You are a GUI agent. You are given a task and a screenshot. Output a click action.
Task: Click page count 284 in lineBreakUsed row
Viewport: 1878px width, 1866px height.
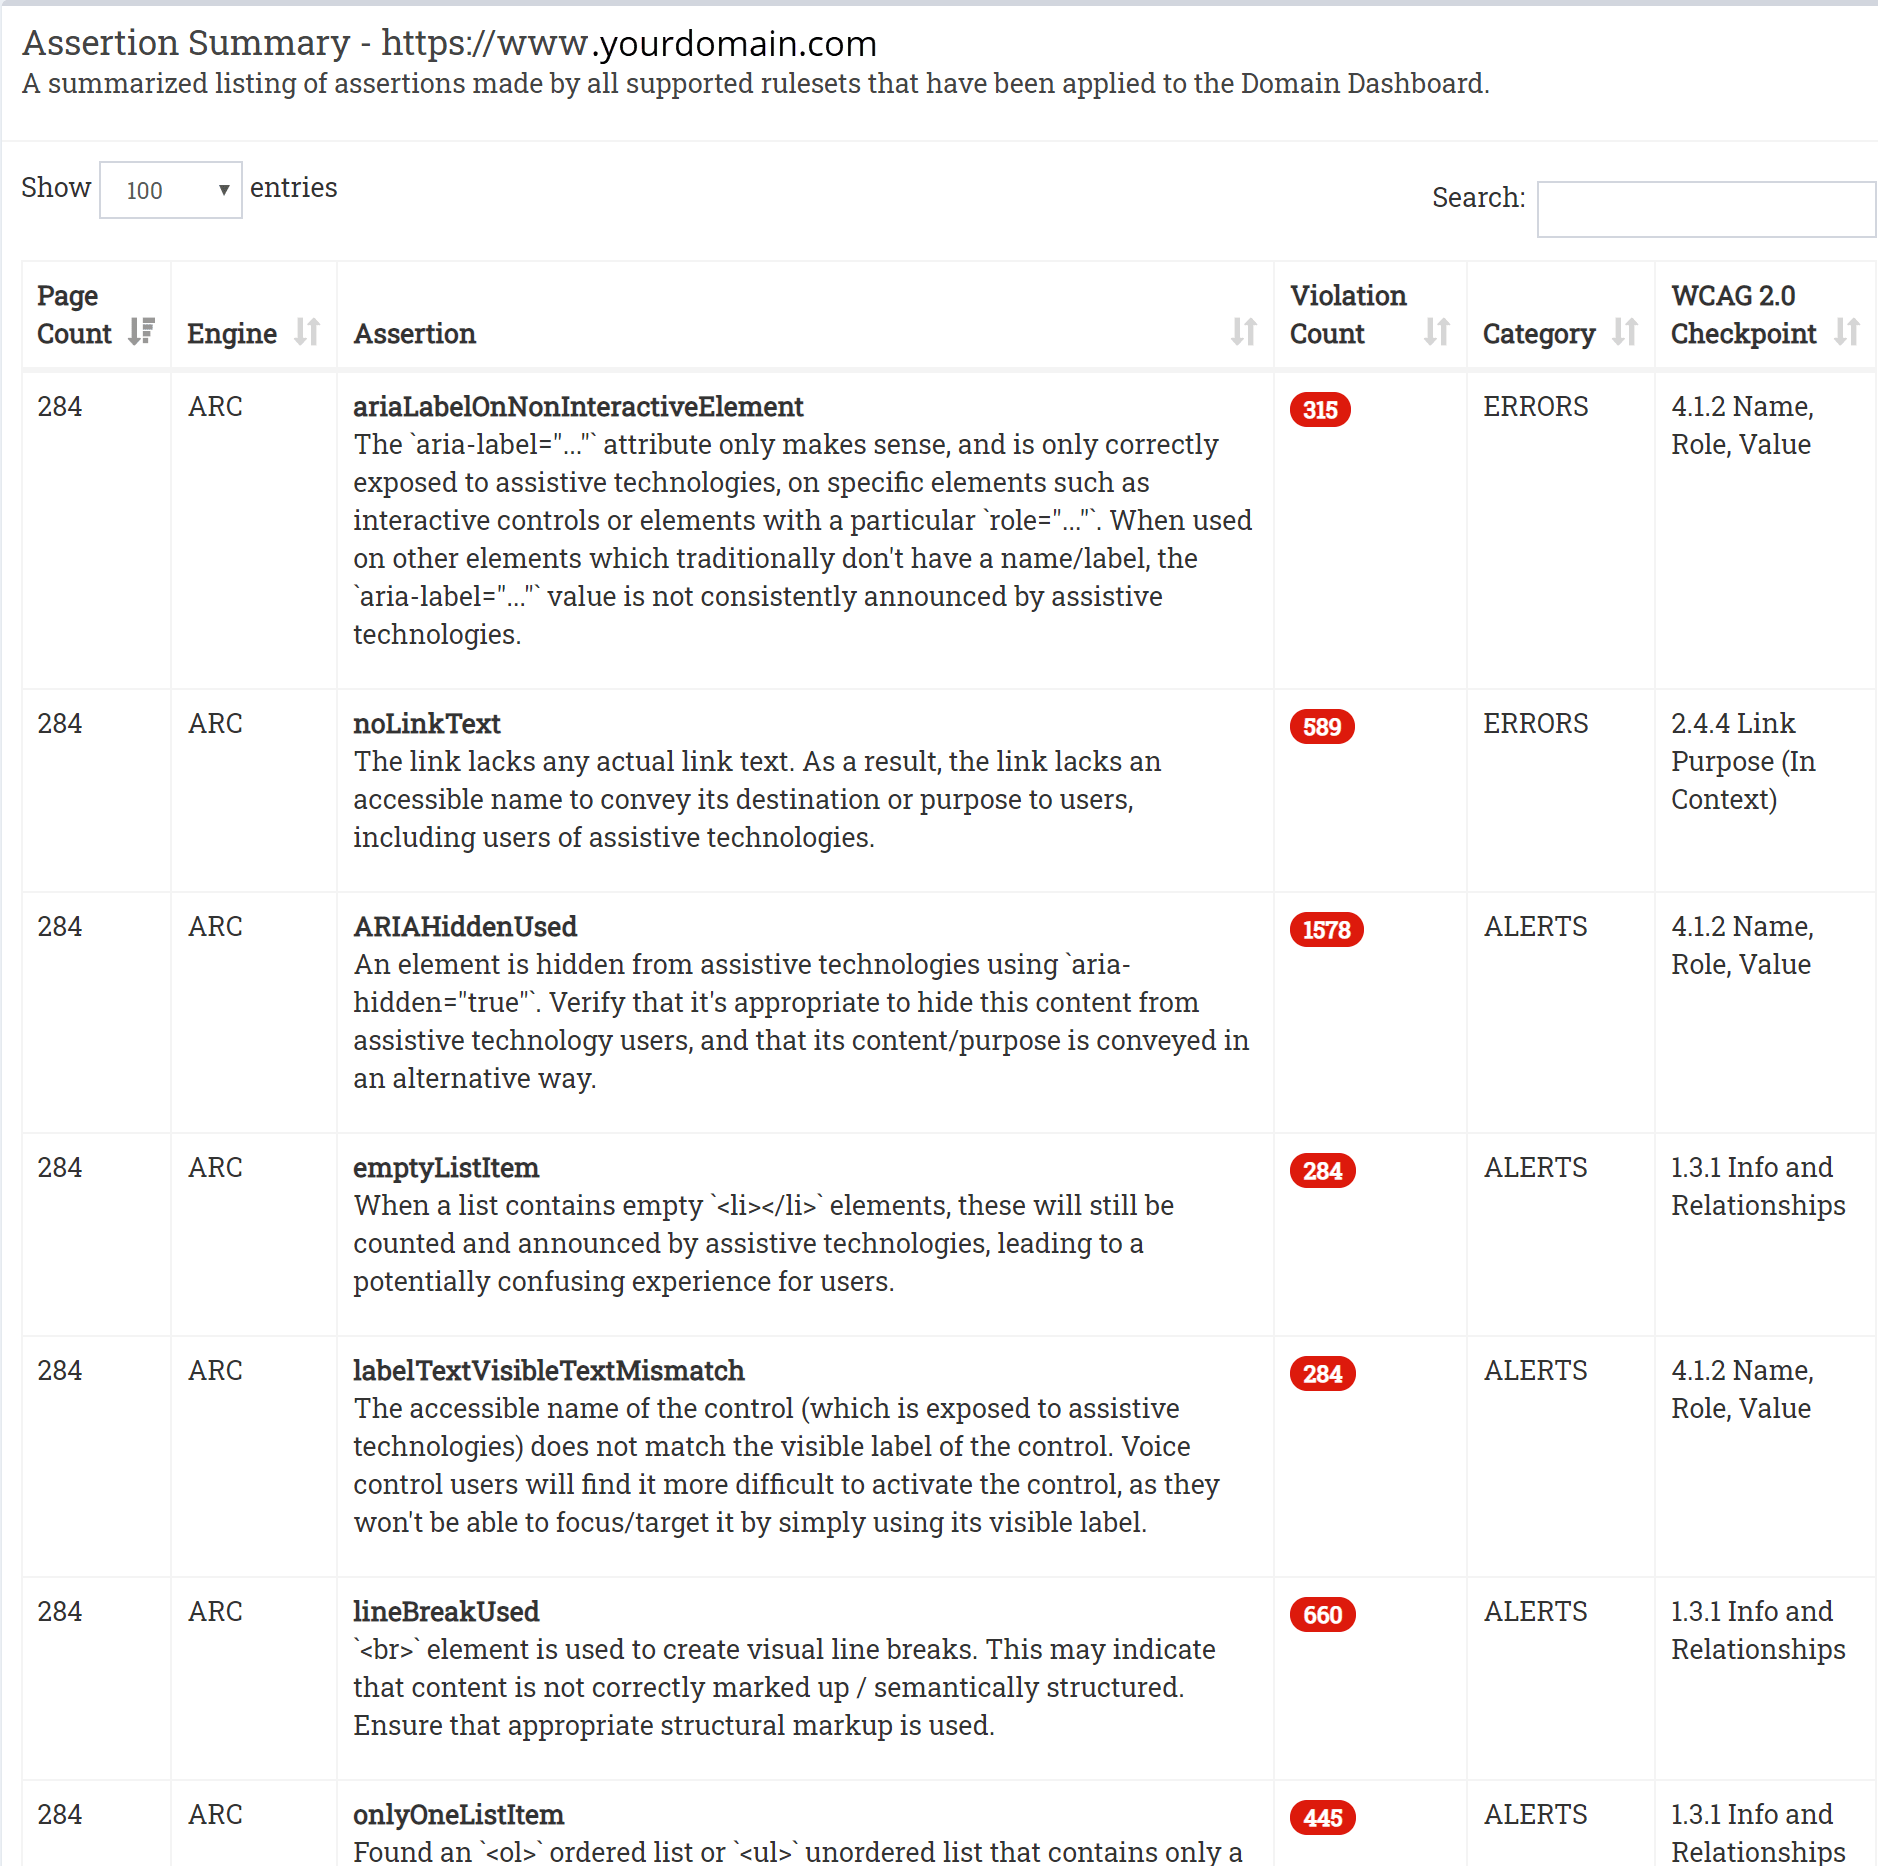(60, 1612)
